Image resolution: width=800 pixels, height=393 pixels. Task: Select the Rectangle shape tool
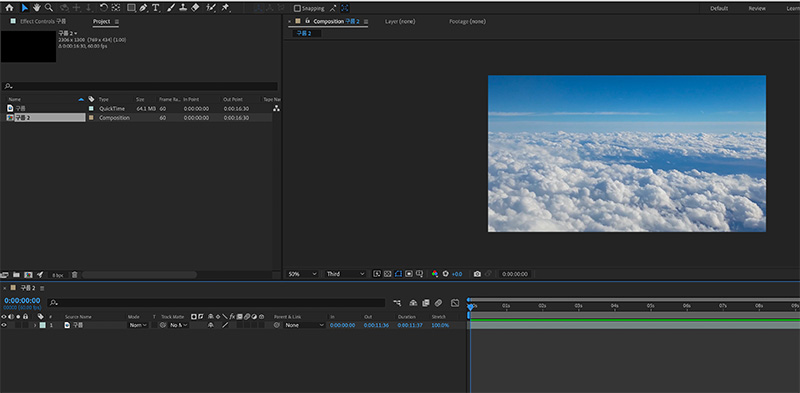click(x=131, y=8)
